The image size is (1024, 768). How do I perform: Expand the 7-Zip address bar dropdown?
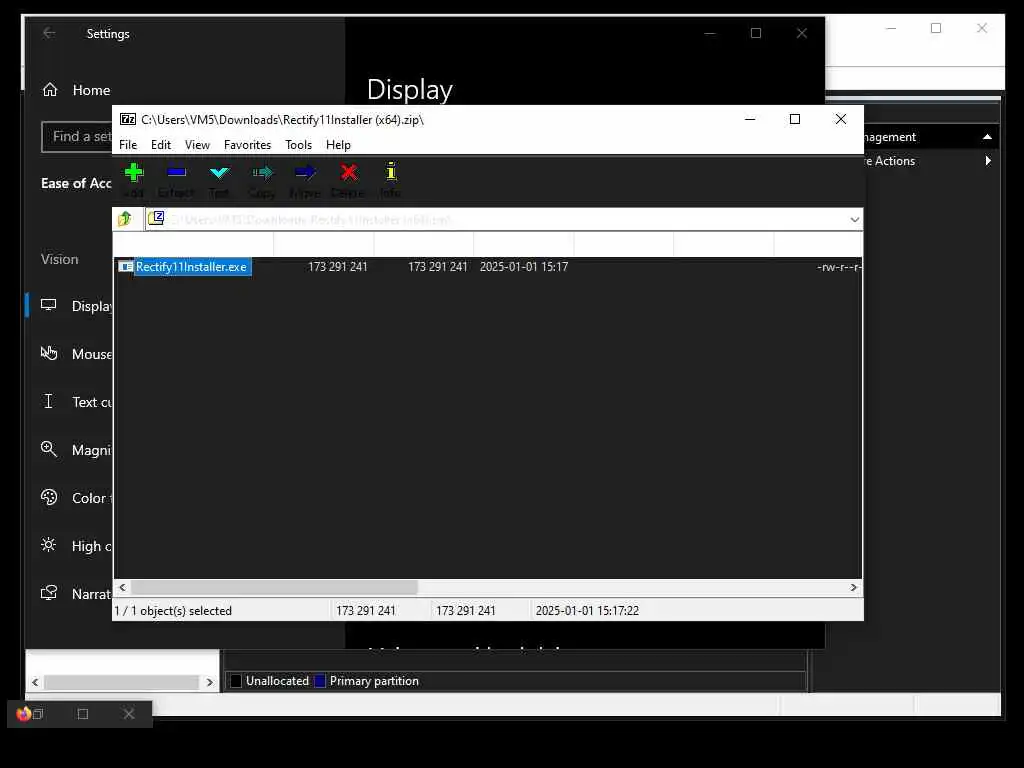click(854, 219)
